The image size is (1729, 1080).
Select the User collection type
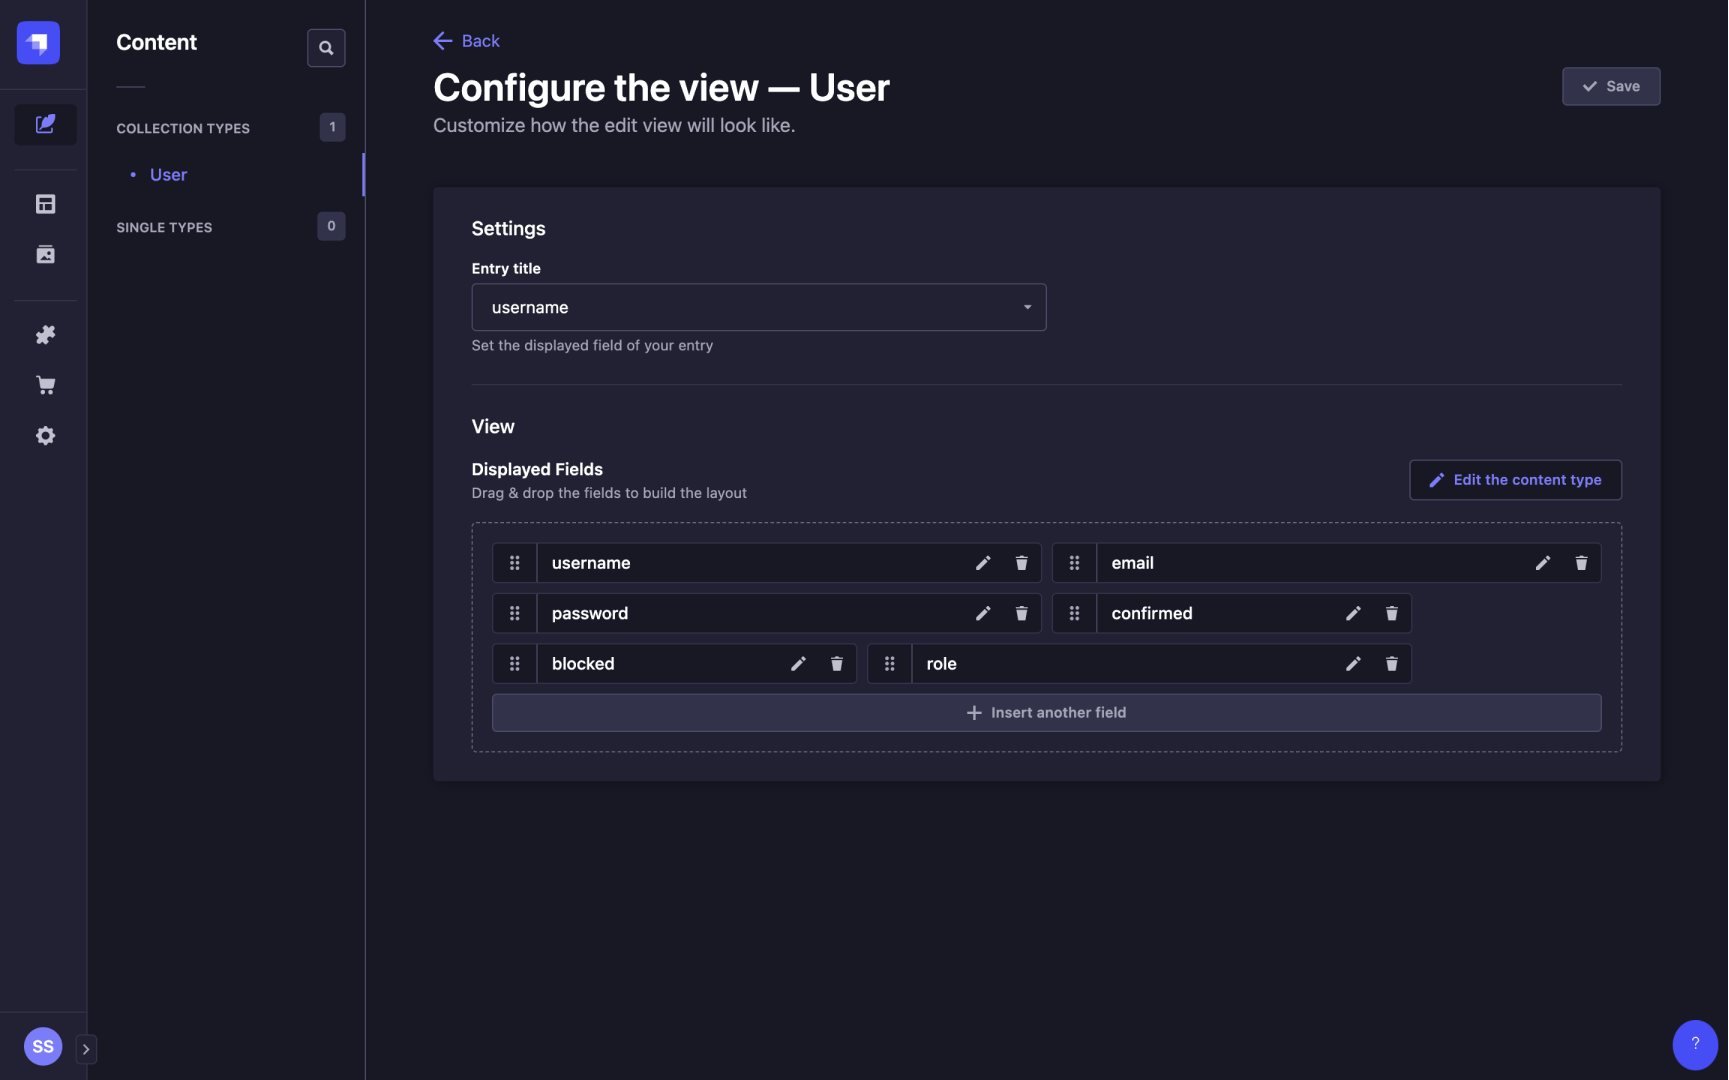[x=167, y=174]
